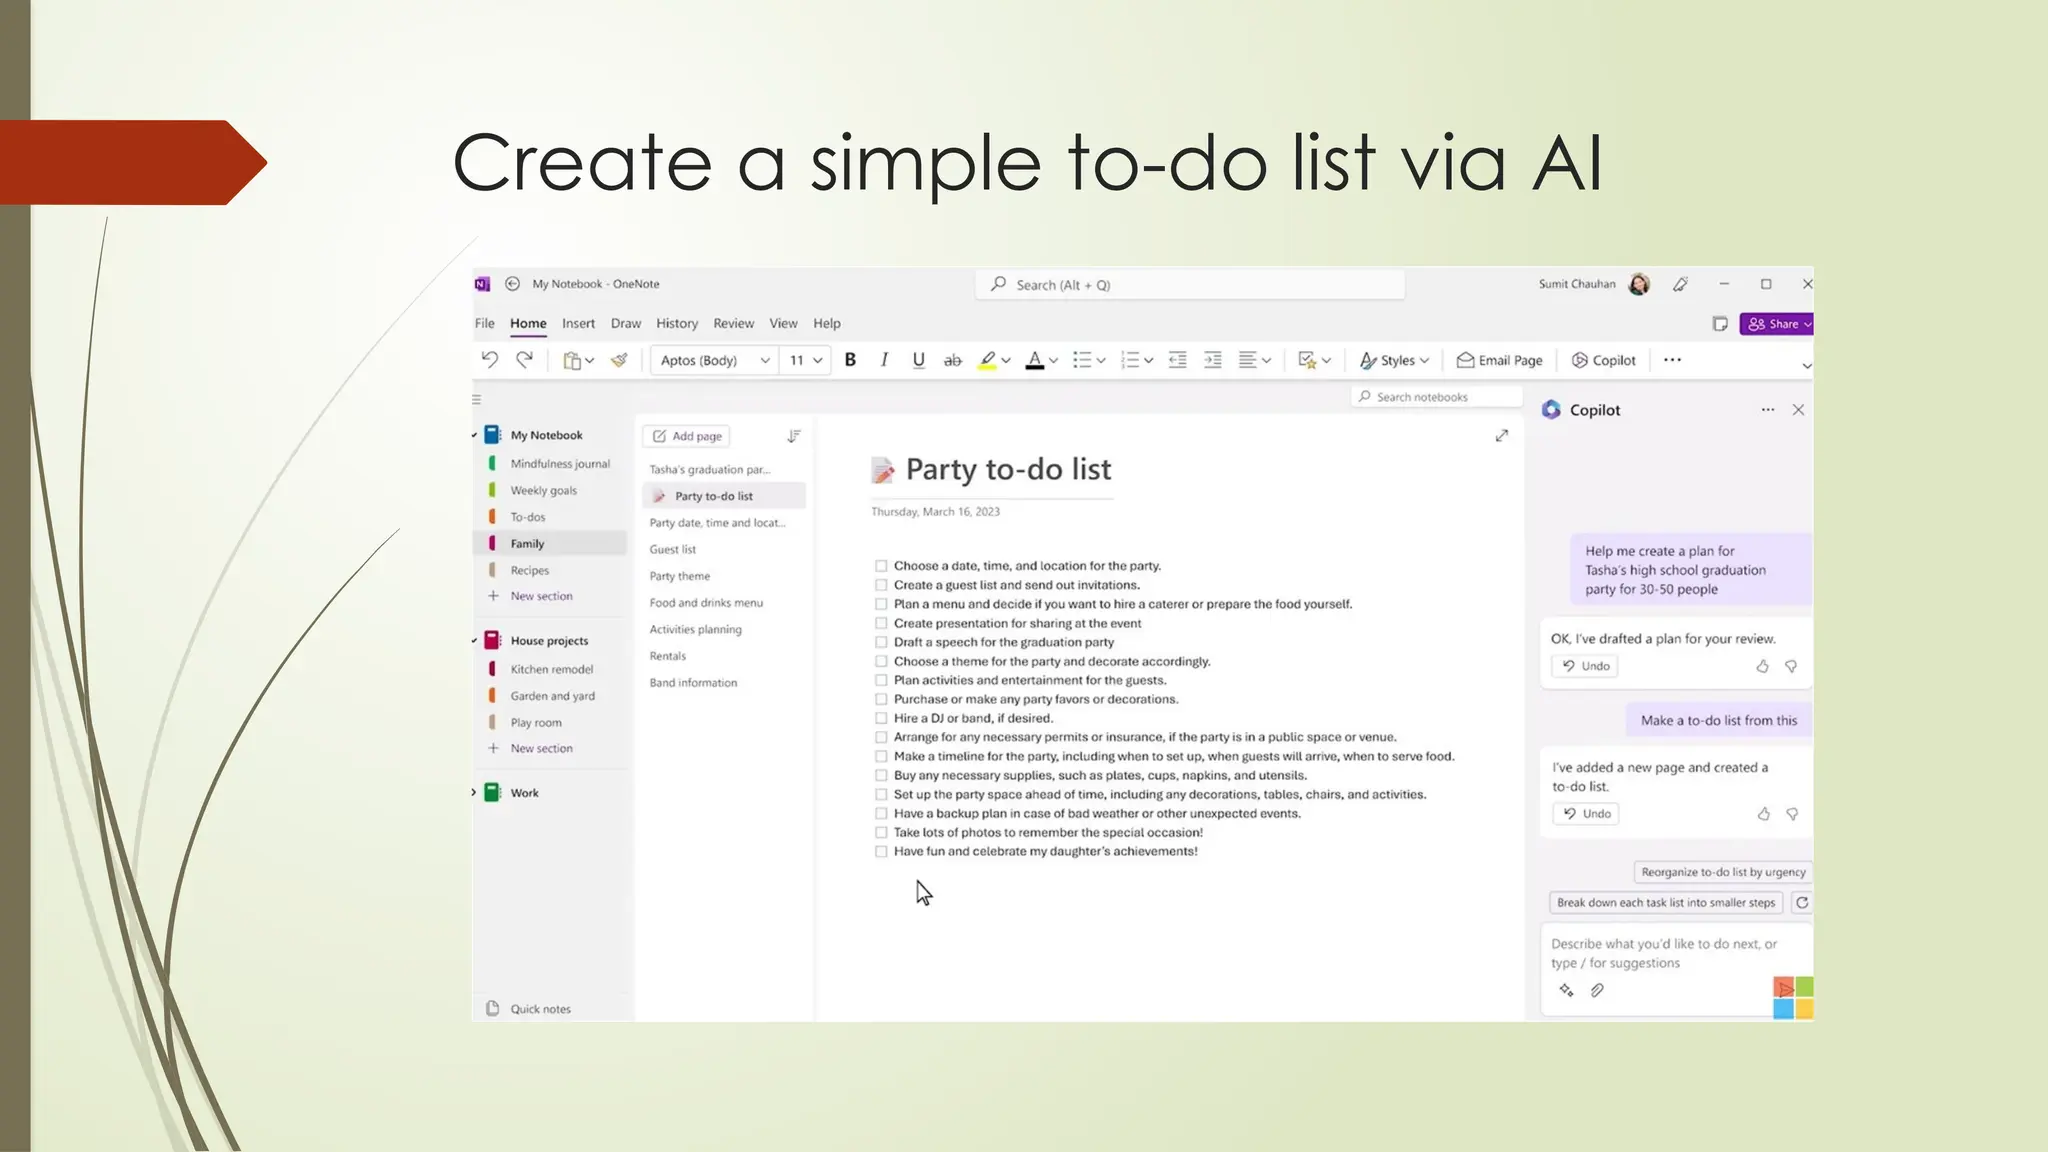The height and width of the screenshot is (1152, 2048).
Task: Click the pen ink icon near profile
Action: [1681, 284]
